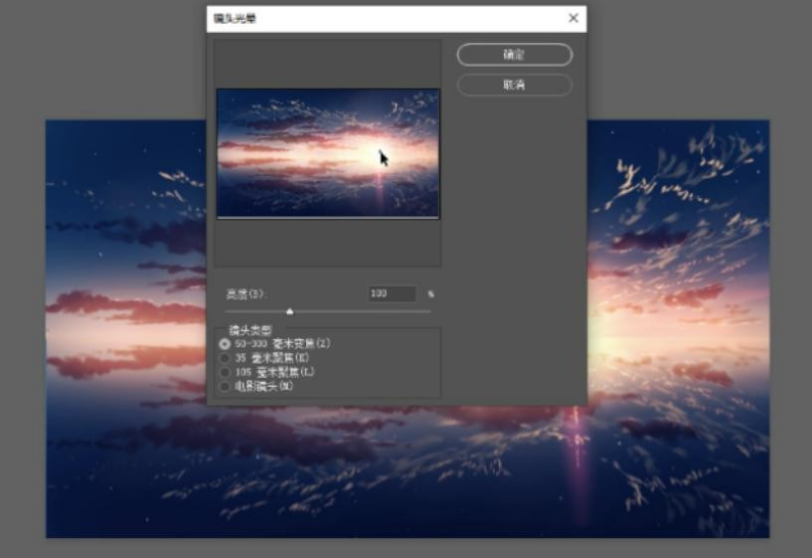Image resolution: width=812 pixels, height=558 pixels.
Task: Close the 镜头光晕 dialog
Action: (x=573, y=18)
